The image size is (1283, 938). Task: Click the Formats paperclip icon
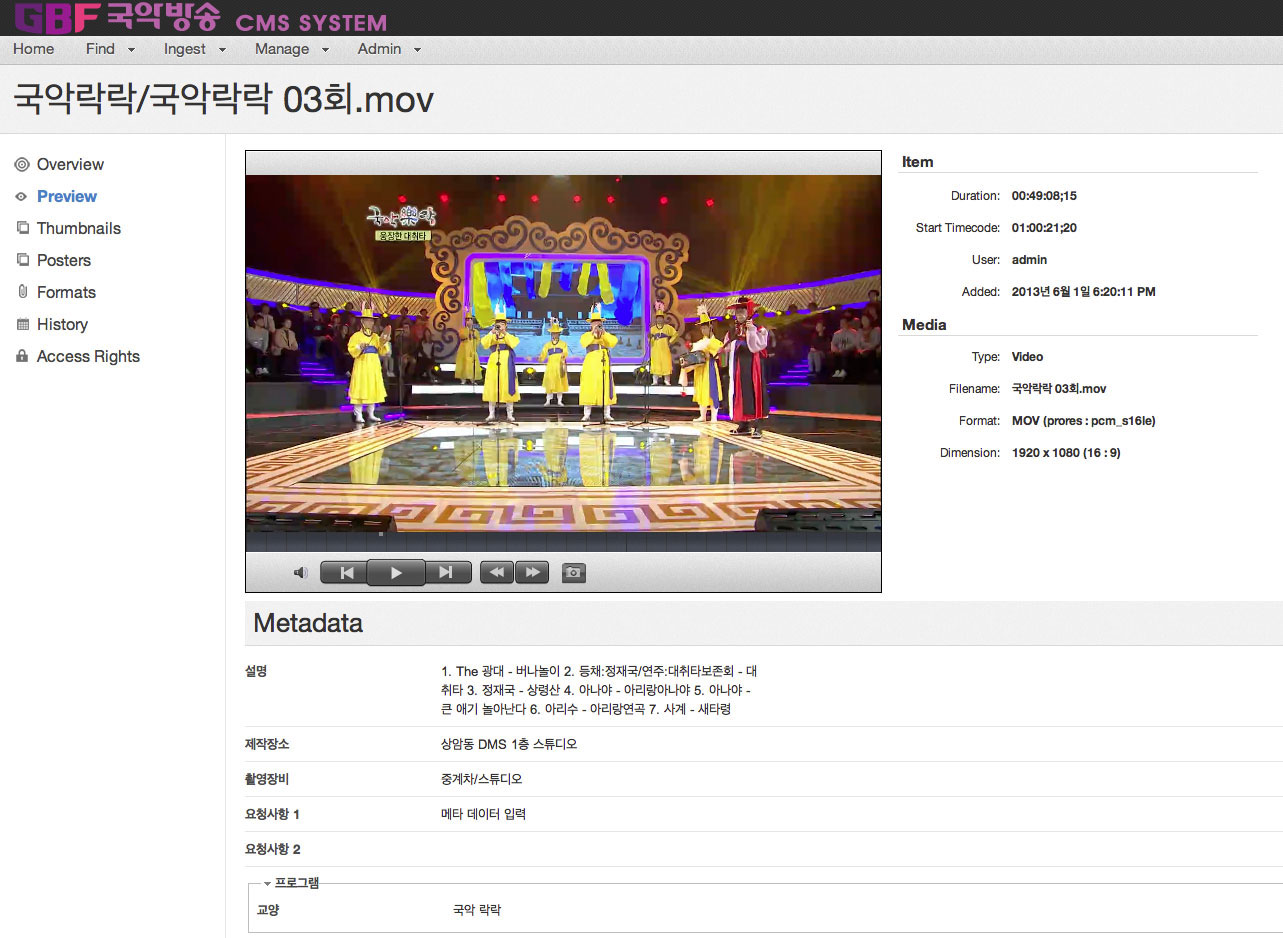22,292
